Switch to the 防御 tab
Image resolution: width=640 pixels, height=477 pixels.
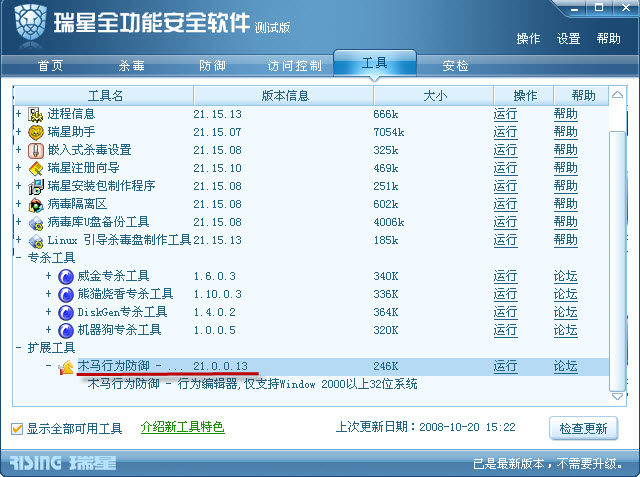coord(212,66)
